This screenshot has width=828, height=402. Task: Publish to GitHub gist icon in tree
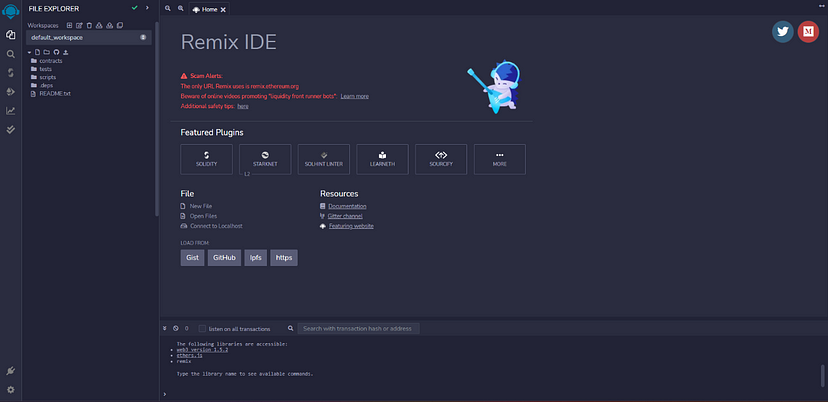[57, 52]
